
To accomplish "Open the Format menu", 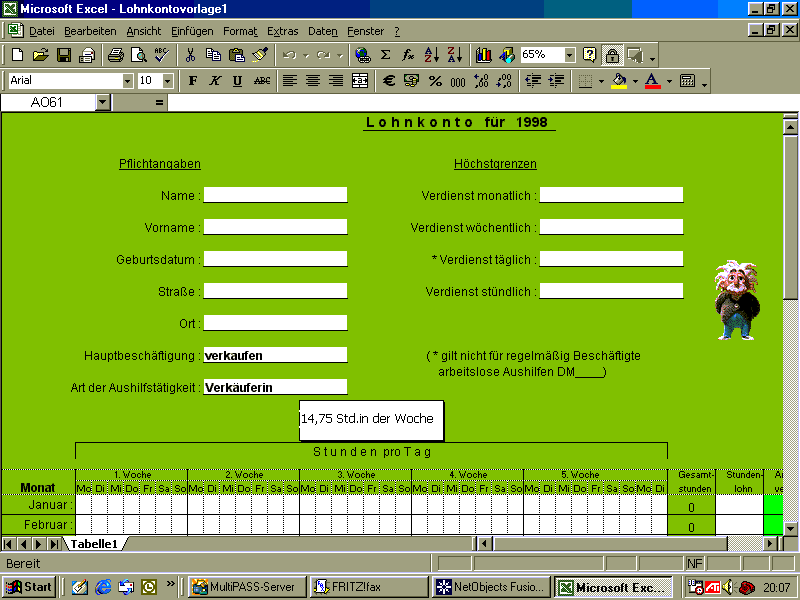I will (x=239, y=31).
